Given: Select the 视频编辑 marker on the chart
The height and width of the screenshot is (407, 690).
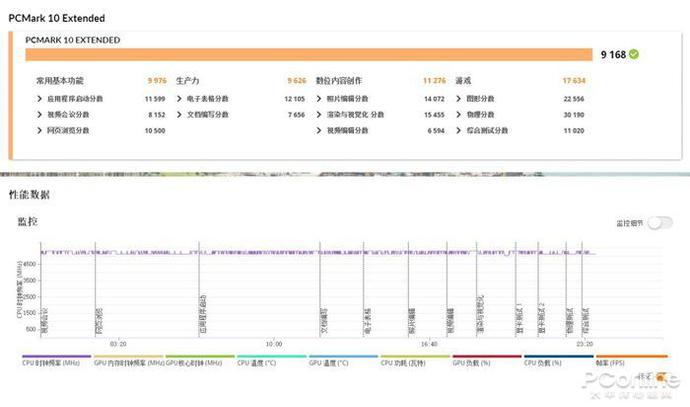Looking at the screenshot, I should tap(451, 321).
